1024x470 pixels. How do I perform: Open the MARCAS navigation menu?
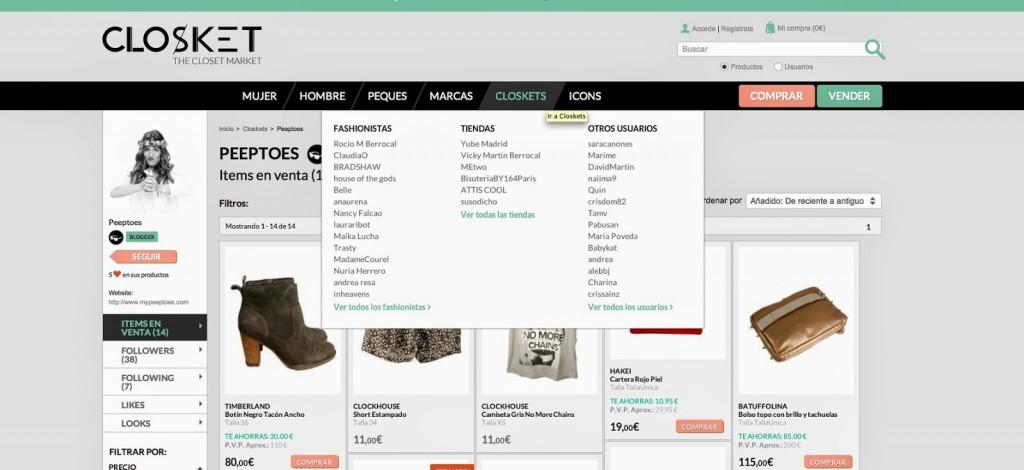point(451,96)
